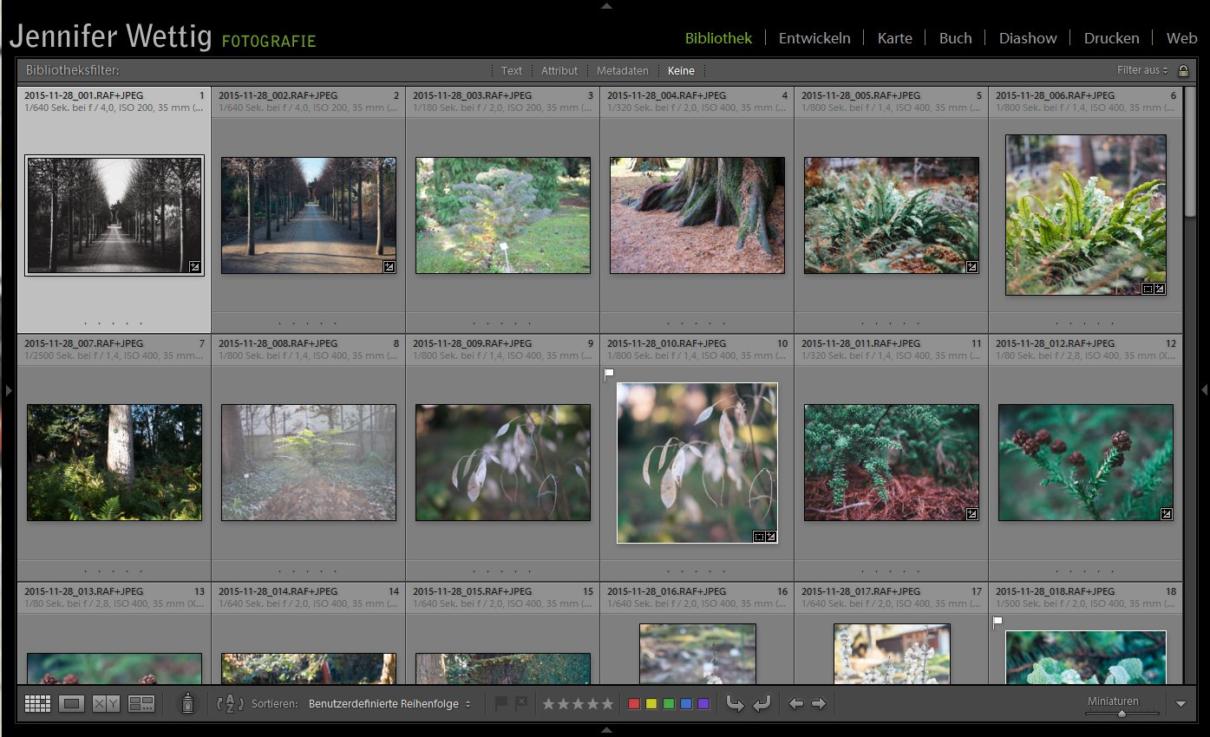Select the pine cones thumbnail 012
This screenshot has height=737, width=1210.
(x=1086, y=462)
